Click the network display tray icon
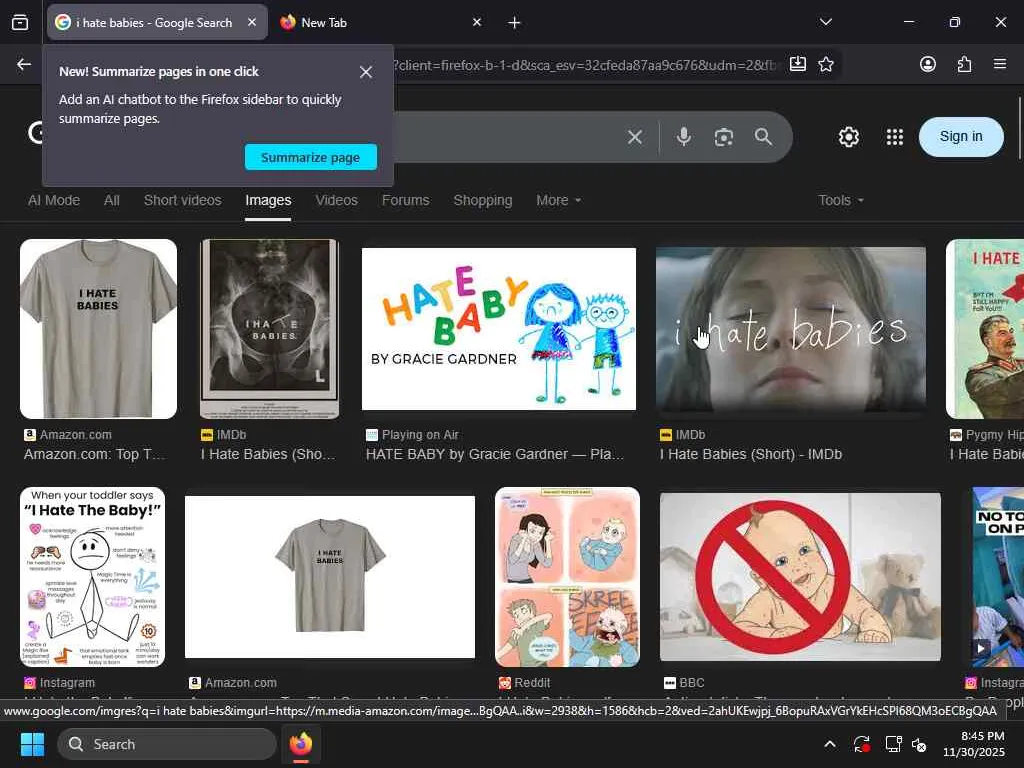Screen dimensions: 1024x768 tap(893, 744)
